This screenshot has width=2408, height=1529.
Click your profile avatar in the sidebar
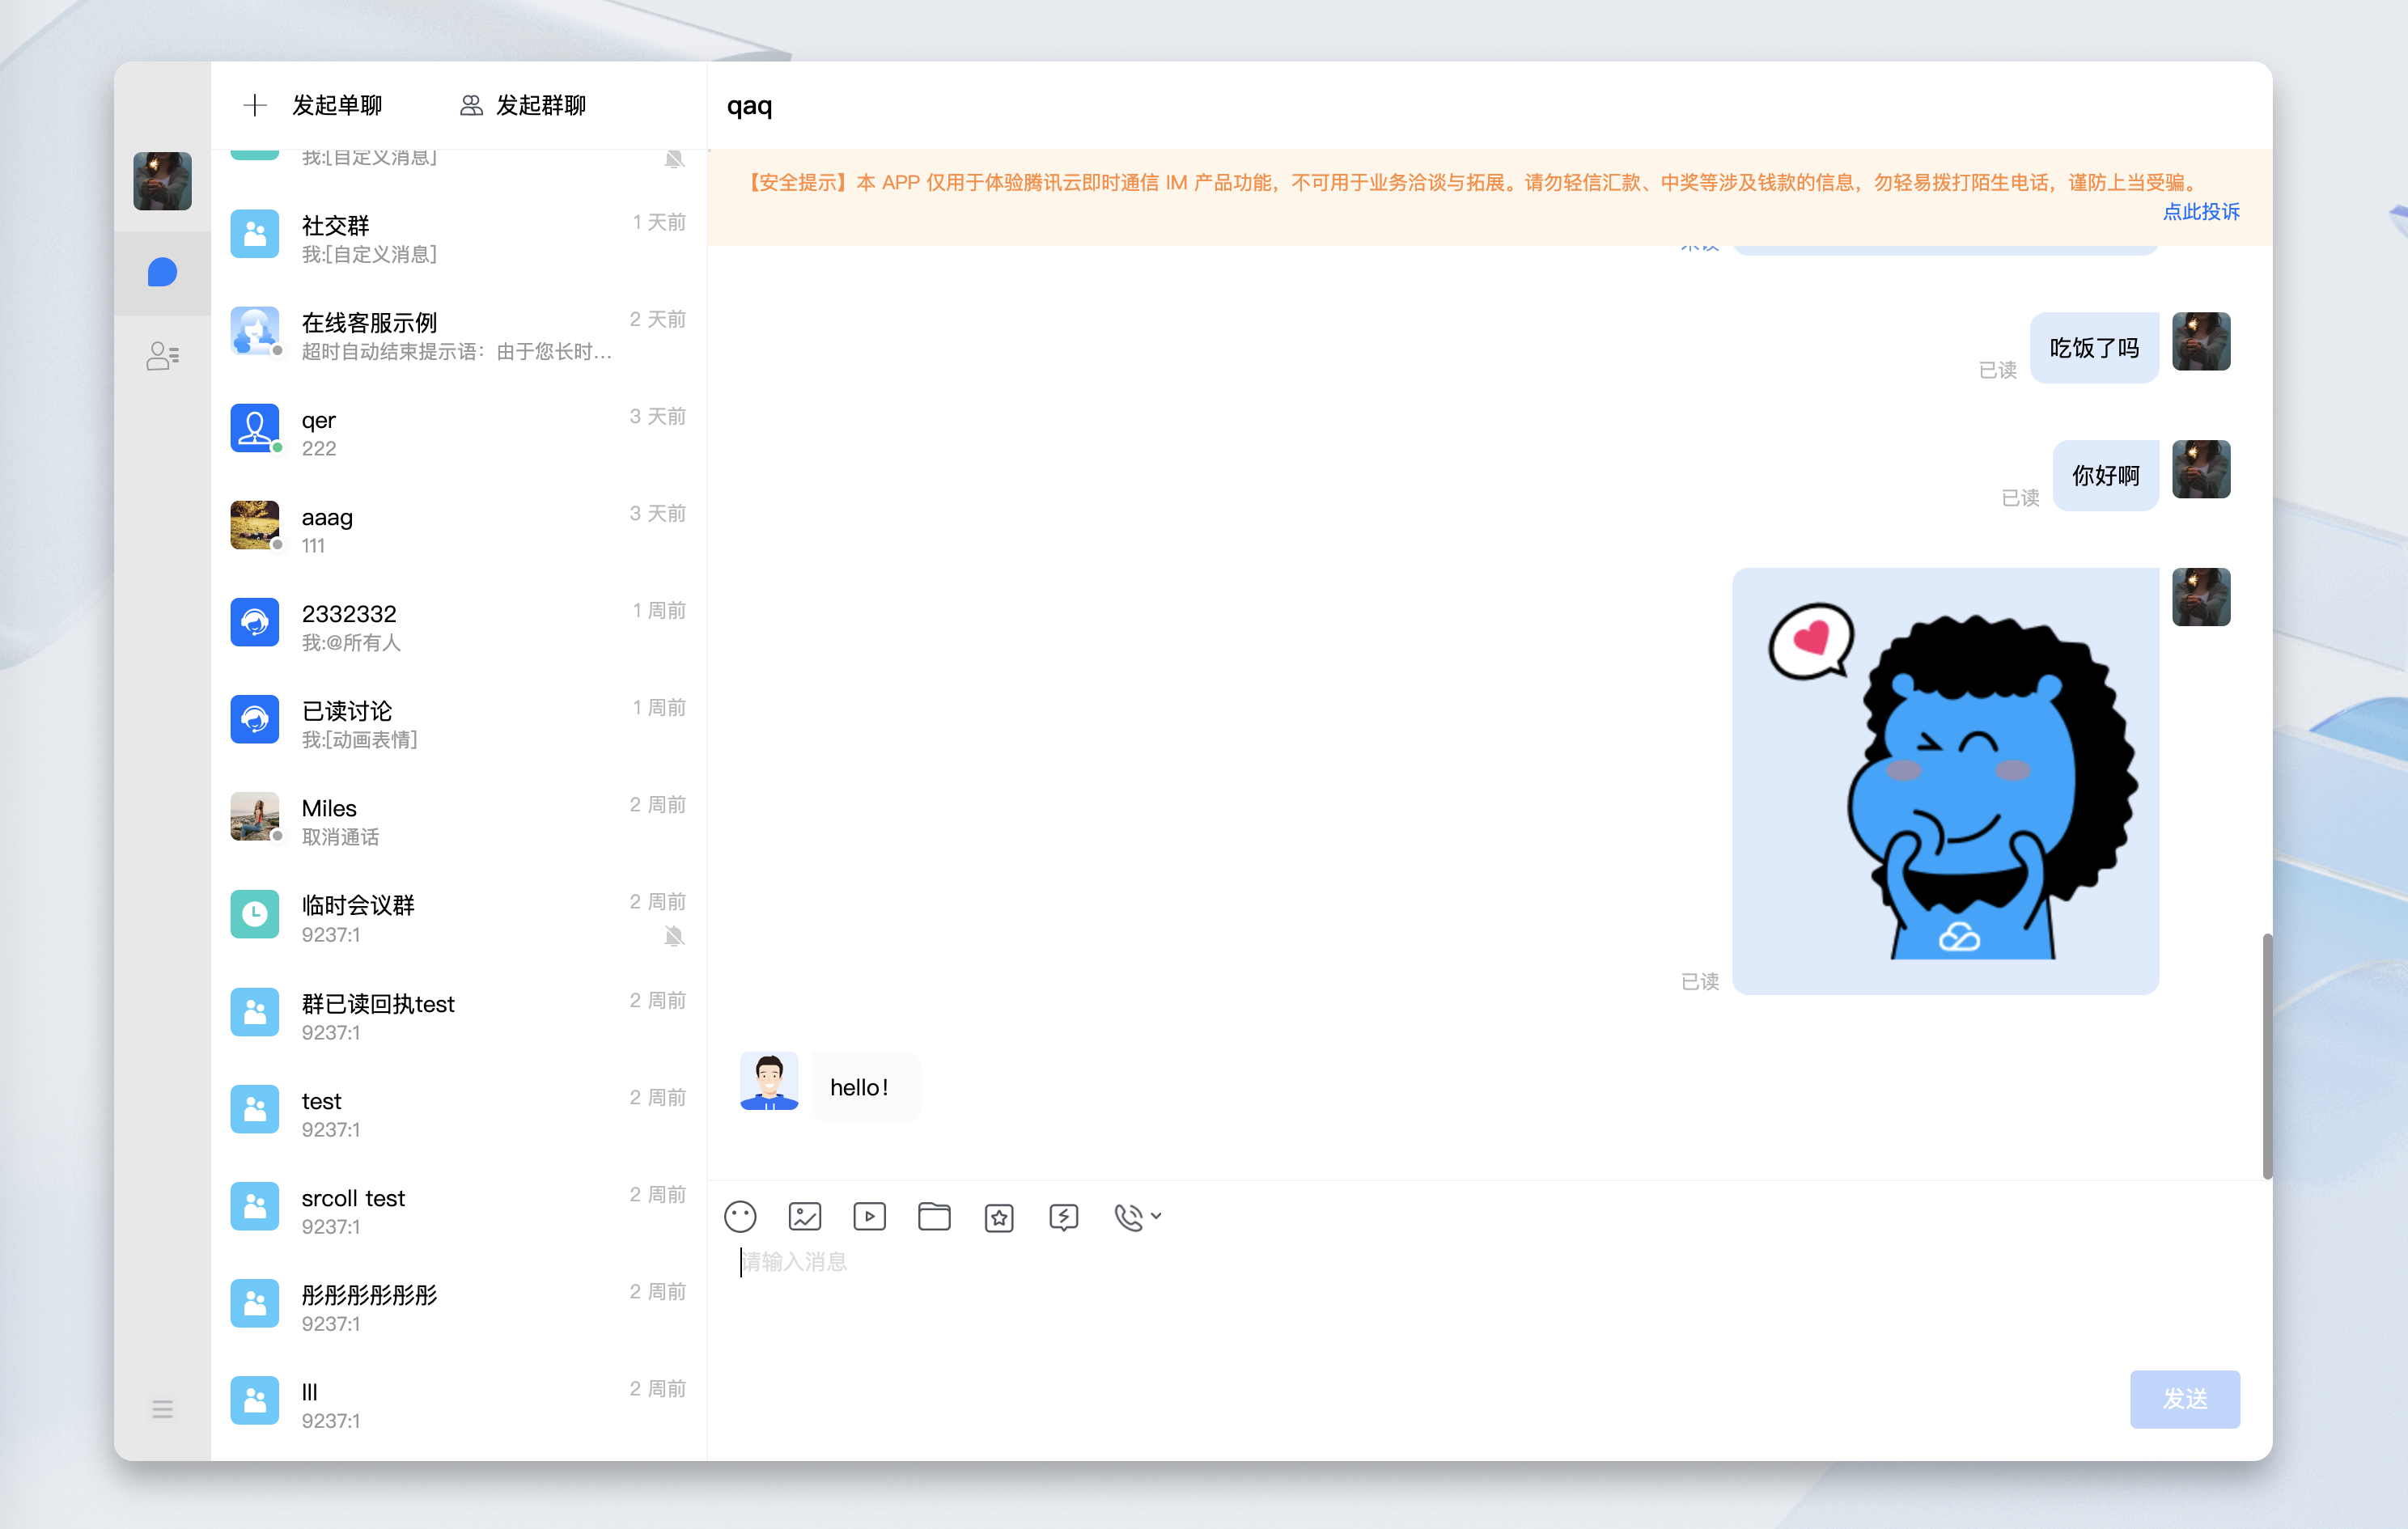pos(162,181)
